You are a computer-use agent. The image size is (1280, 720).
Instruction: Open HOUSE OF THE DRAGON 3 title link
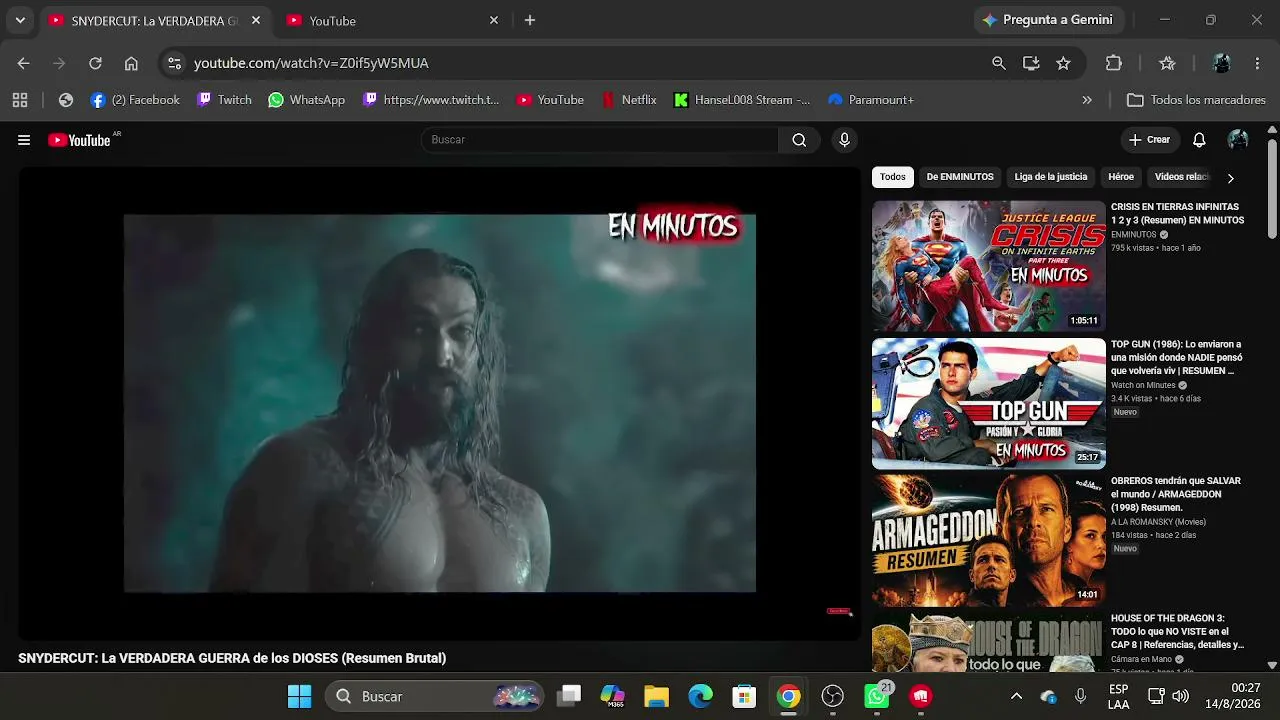(x=1178, y=631)
